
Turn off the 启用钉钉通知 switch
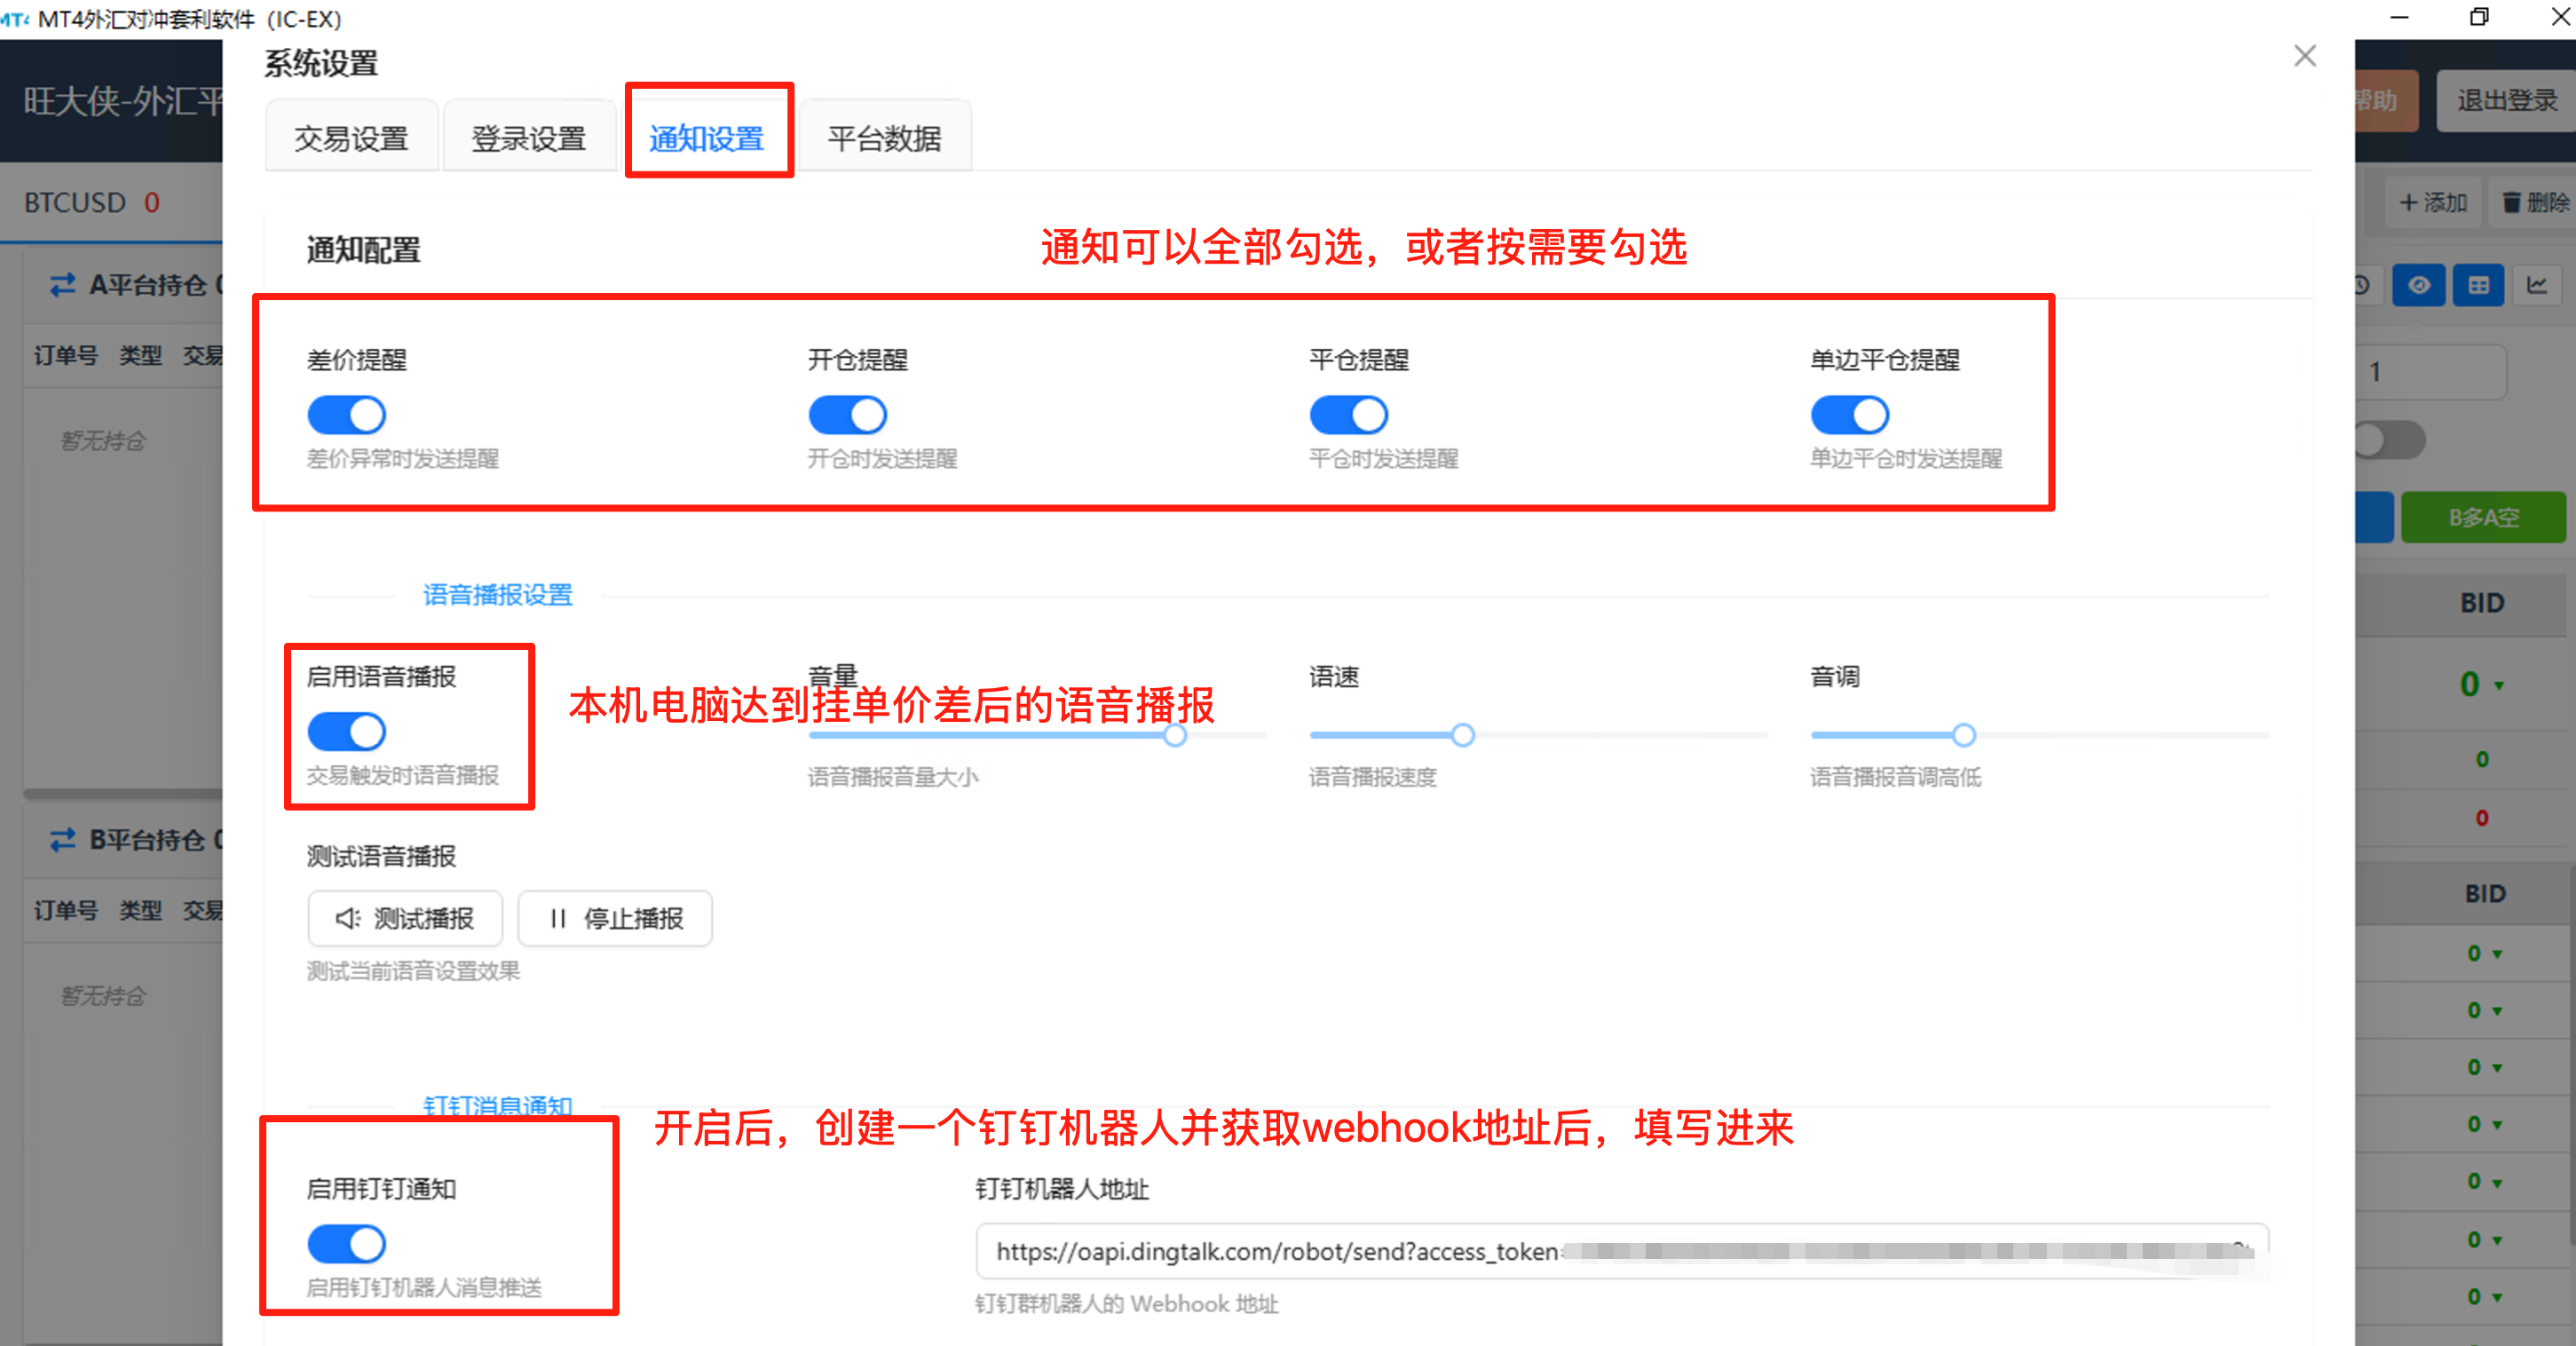346,1244
